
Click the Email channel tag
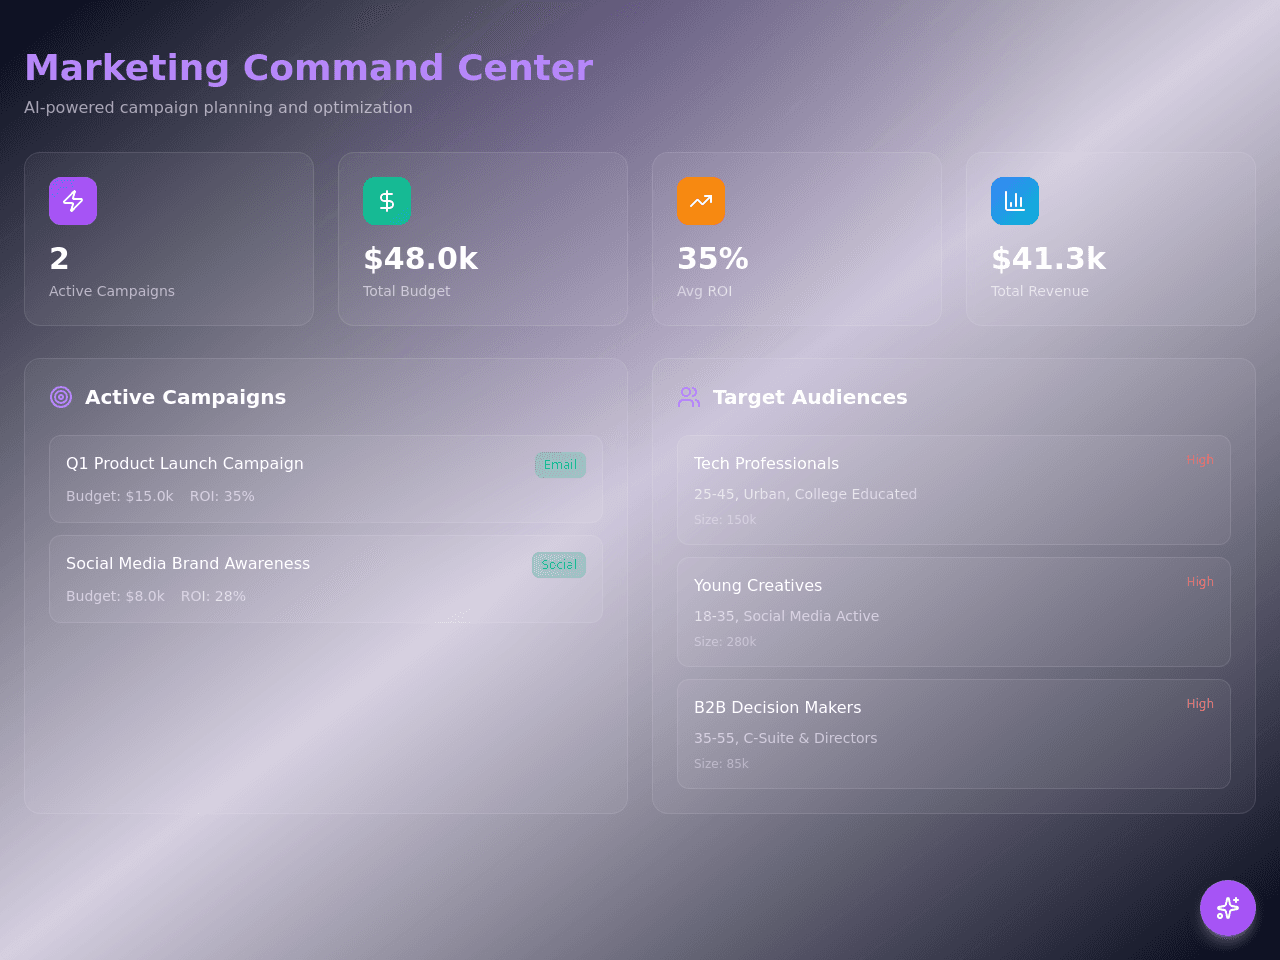(x=560, y=465)
